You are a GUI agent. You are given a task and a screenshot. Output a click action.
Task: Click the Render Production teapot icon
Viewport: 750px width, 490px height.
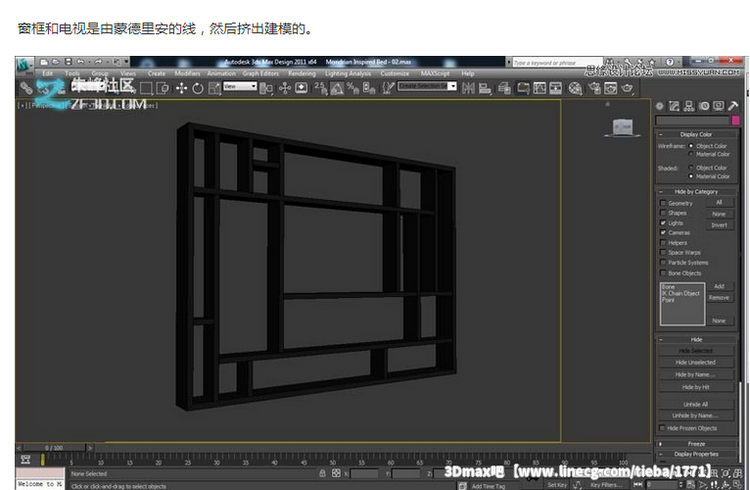point(627,88)
